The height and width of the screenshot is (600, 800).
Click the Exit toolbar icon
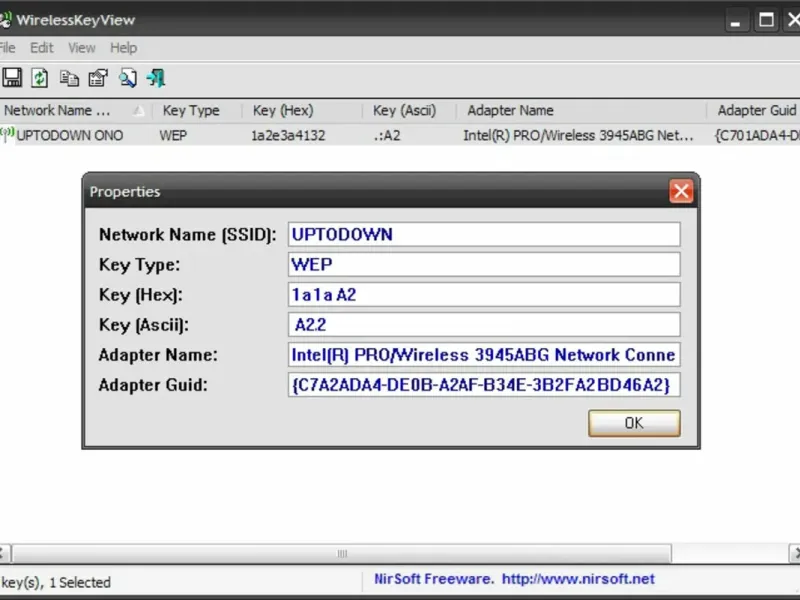click(156, 78)
